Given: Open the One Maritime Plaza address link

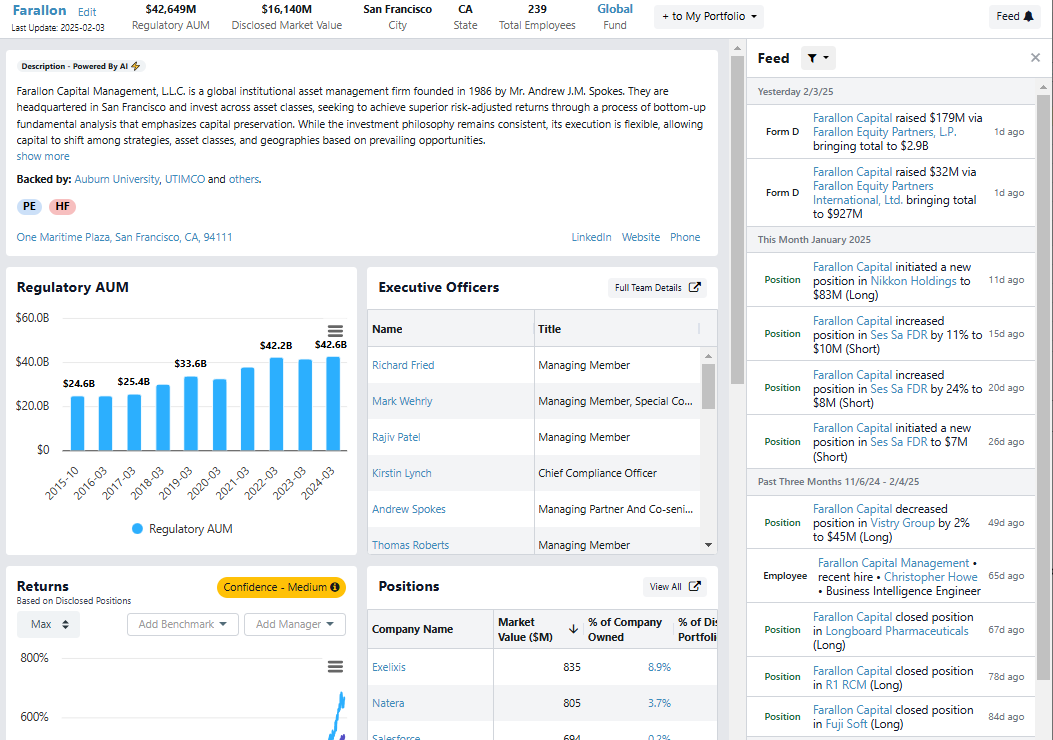Looking at the screenshot, I should 124,237.
